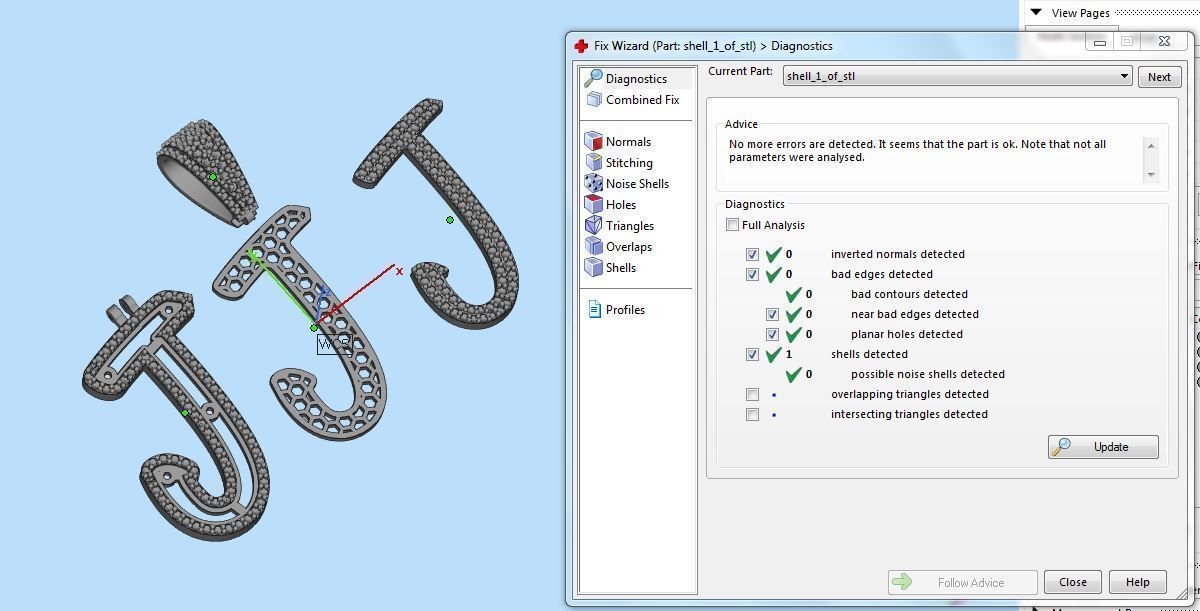This screenshot has height=611, width=1200.
Task: Click the green checkmark next to bad contours
Action: (793, 294)
